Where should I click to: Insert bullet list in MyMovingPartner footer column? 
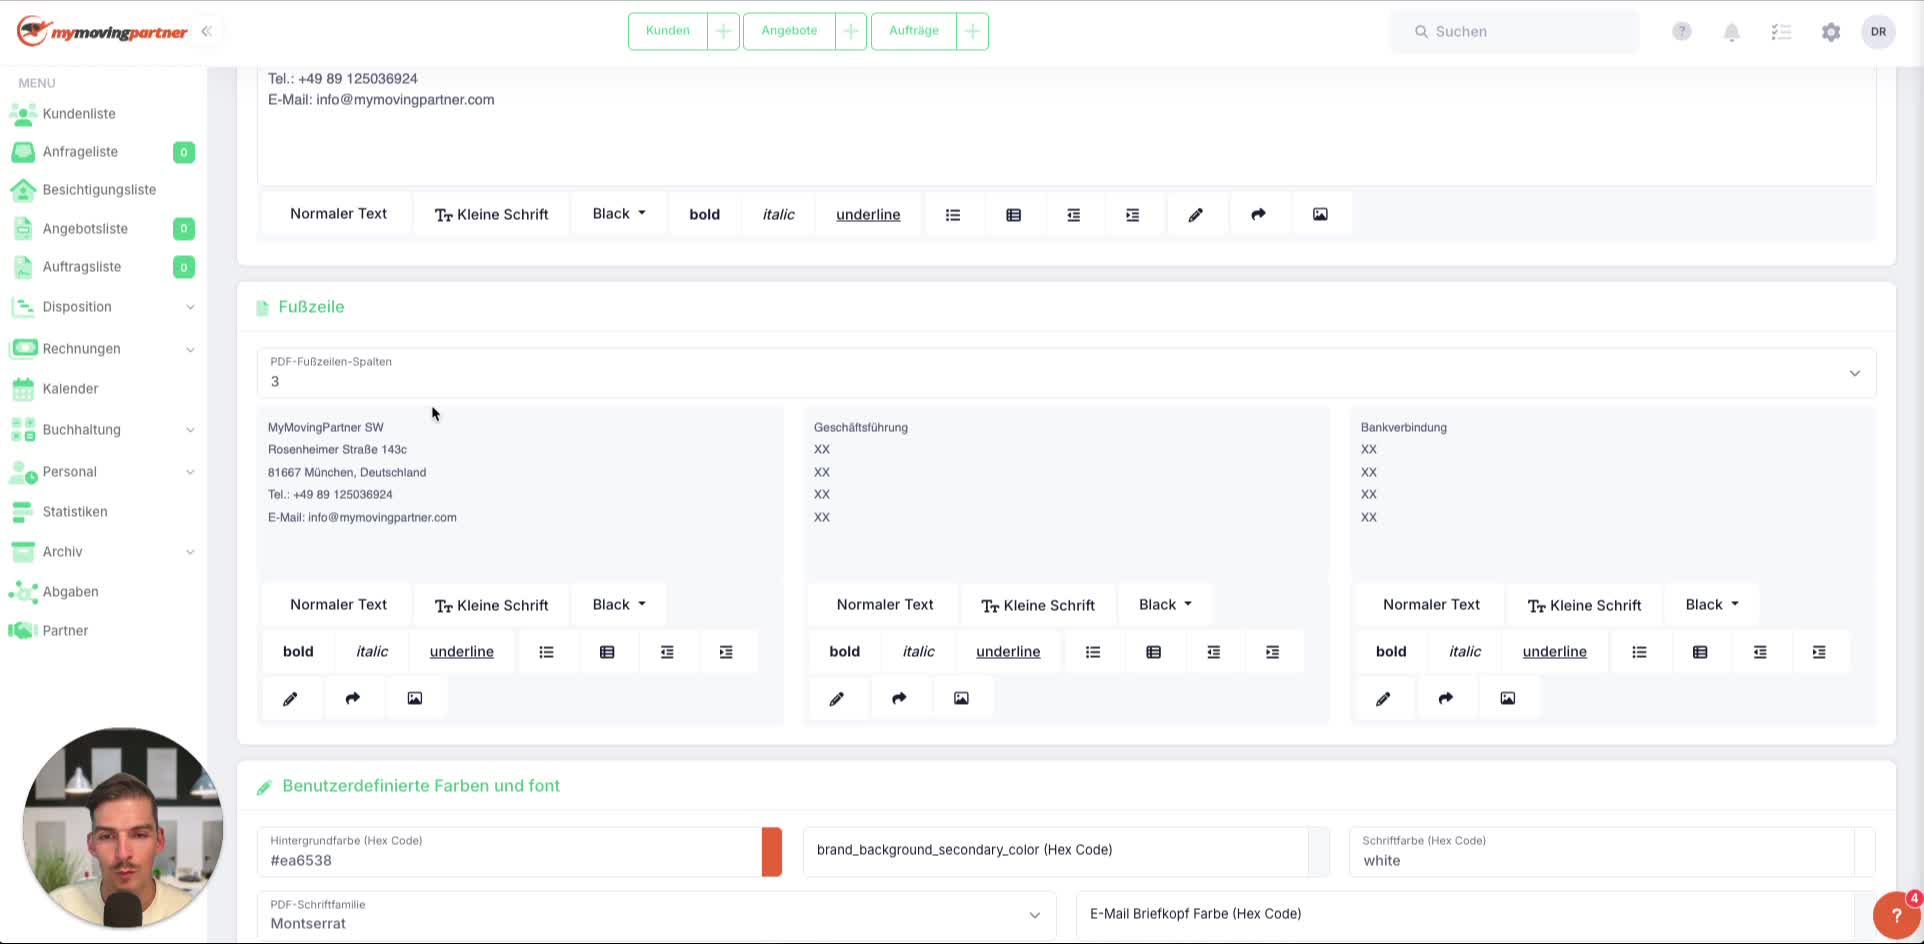coord(546,652)
